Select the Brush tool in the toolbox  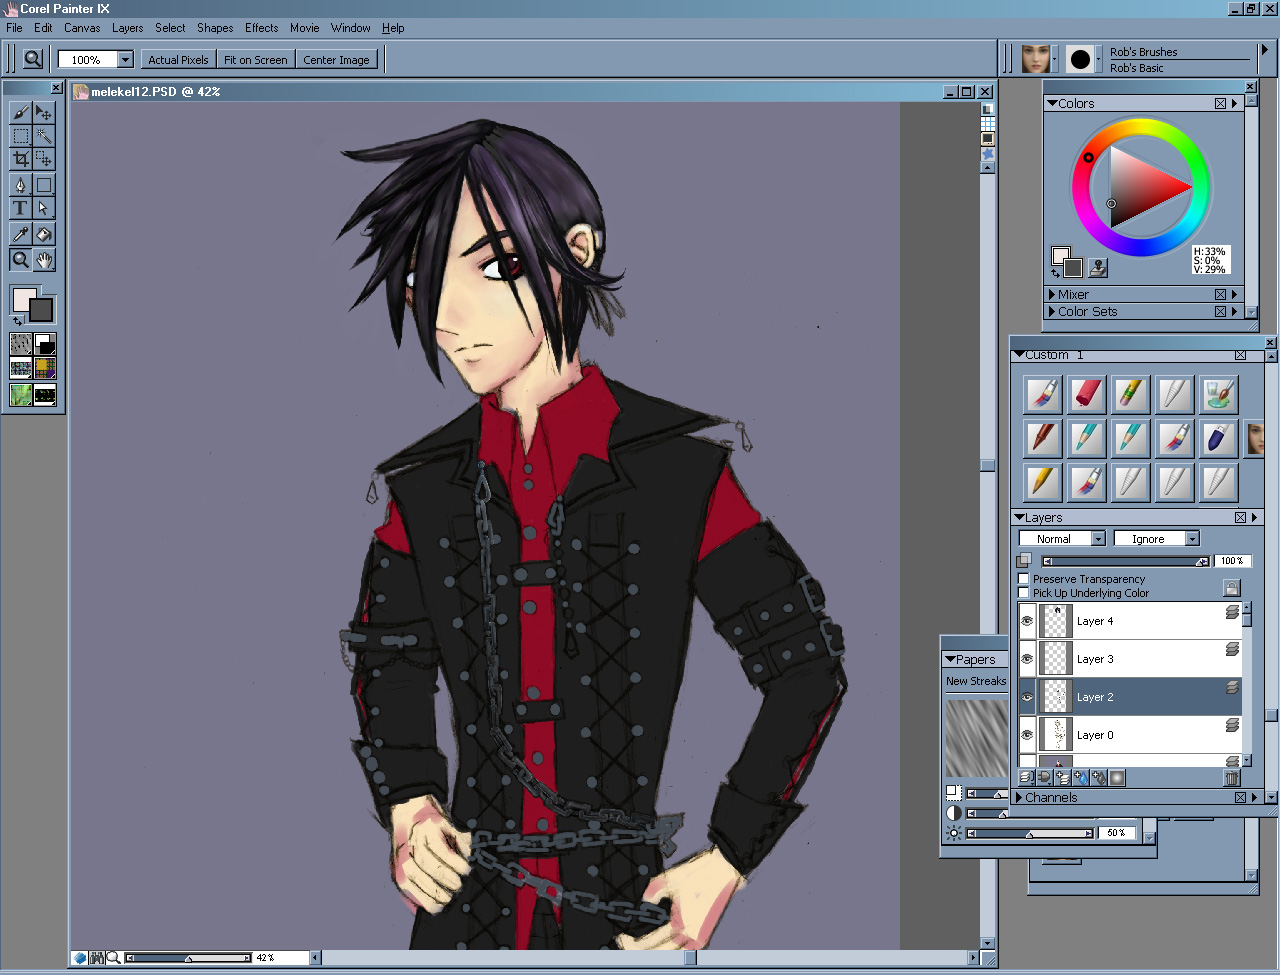(21, 112)
